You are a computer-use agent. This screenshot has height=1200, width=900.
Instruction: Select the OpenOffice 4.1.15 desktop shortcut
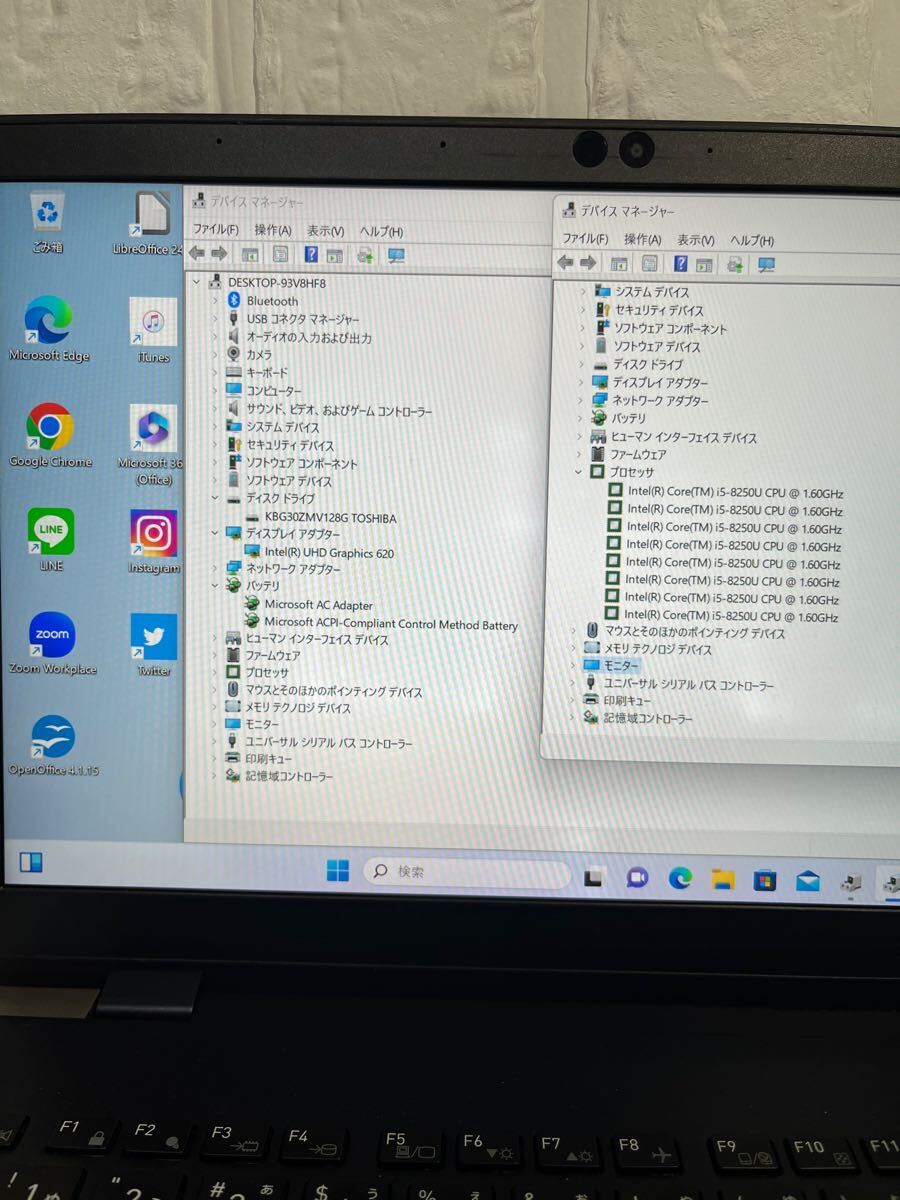[53, 746]
